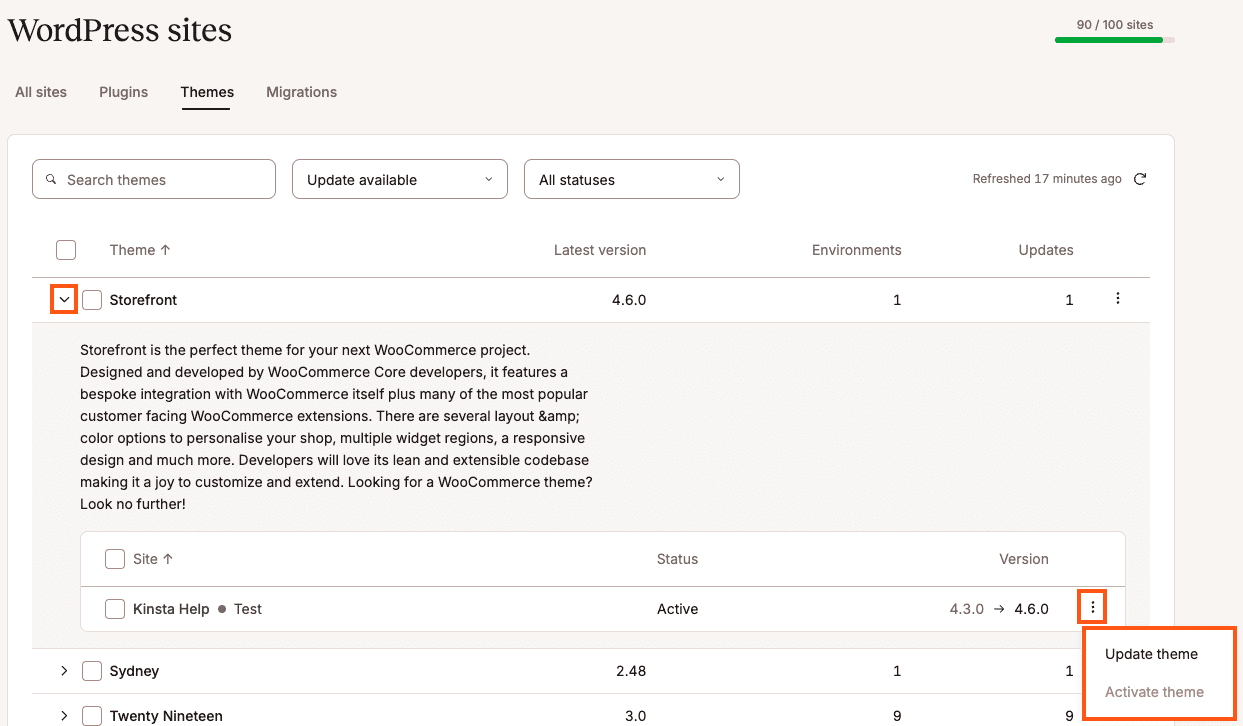
Task: Click the Site column header label
Action: 145,559
